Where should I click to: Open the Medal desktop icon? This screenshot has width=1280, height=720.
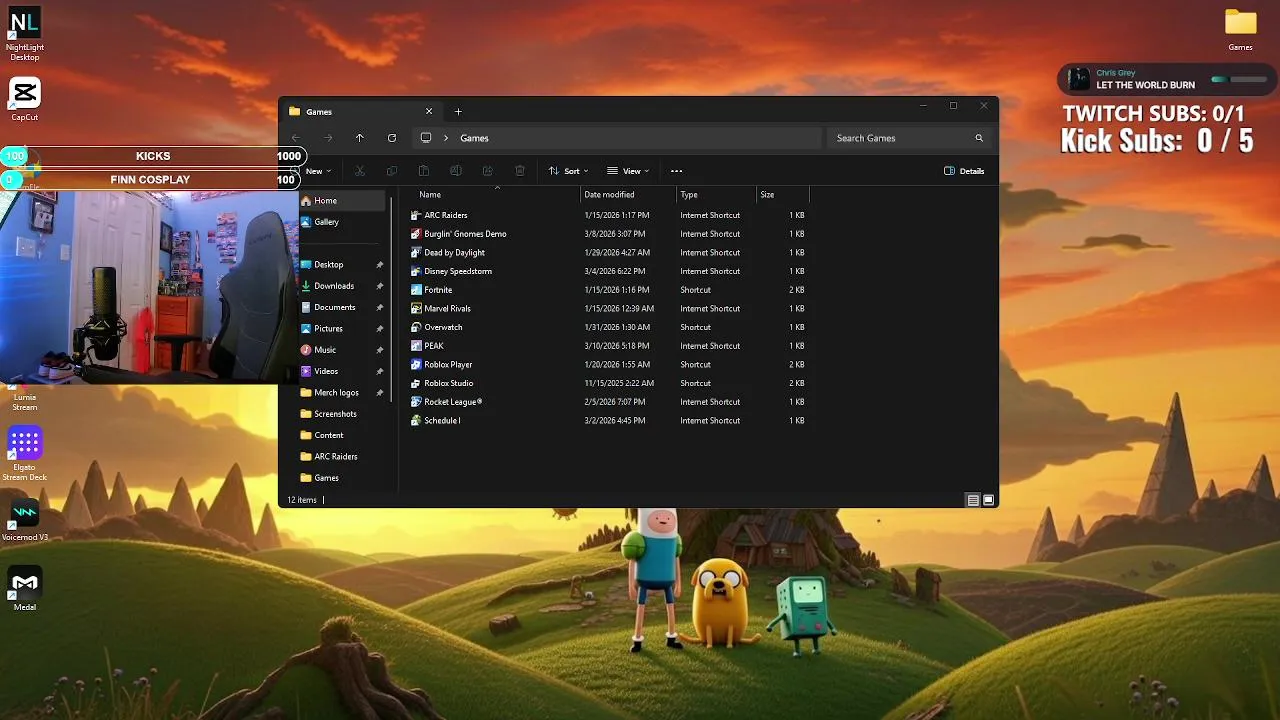point(25,588)
